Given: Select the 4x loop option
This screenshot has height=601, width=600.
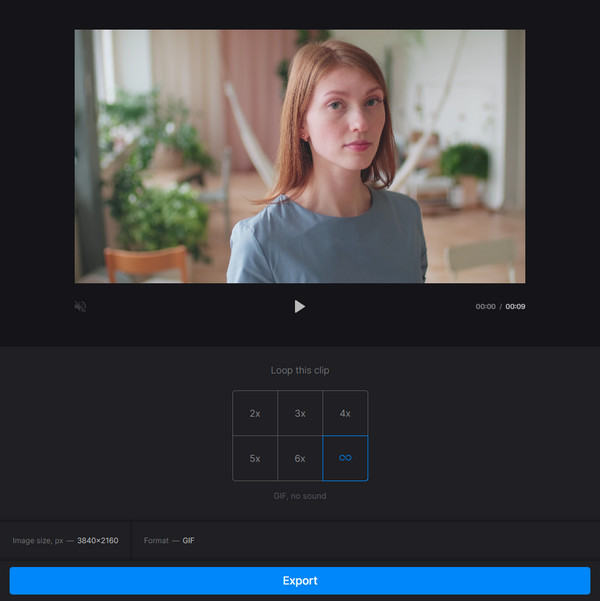Looking at the screenshot, I should [x=345, y=413].
